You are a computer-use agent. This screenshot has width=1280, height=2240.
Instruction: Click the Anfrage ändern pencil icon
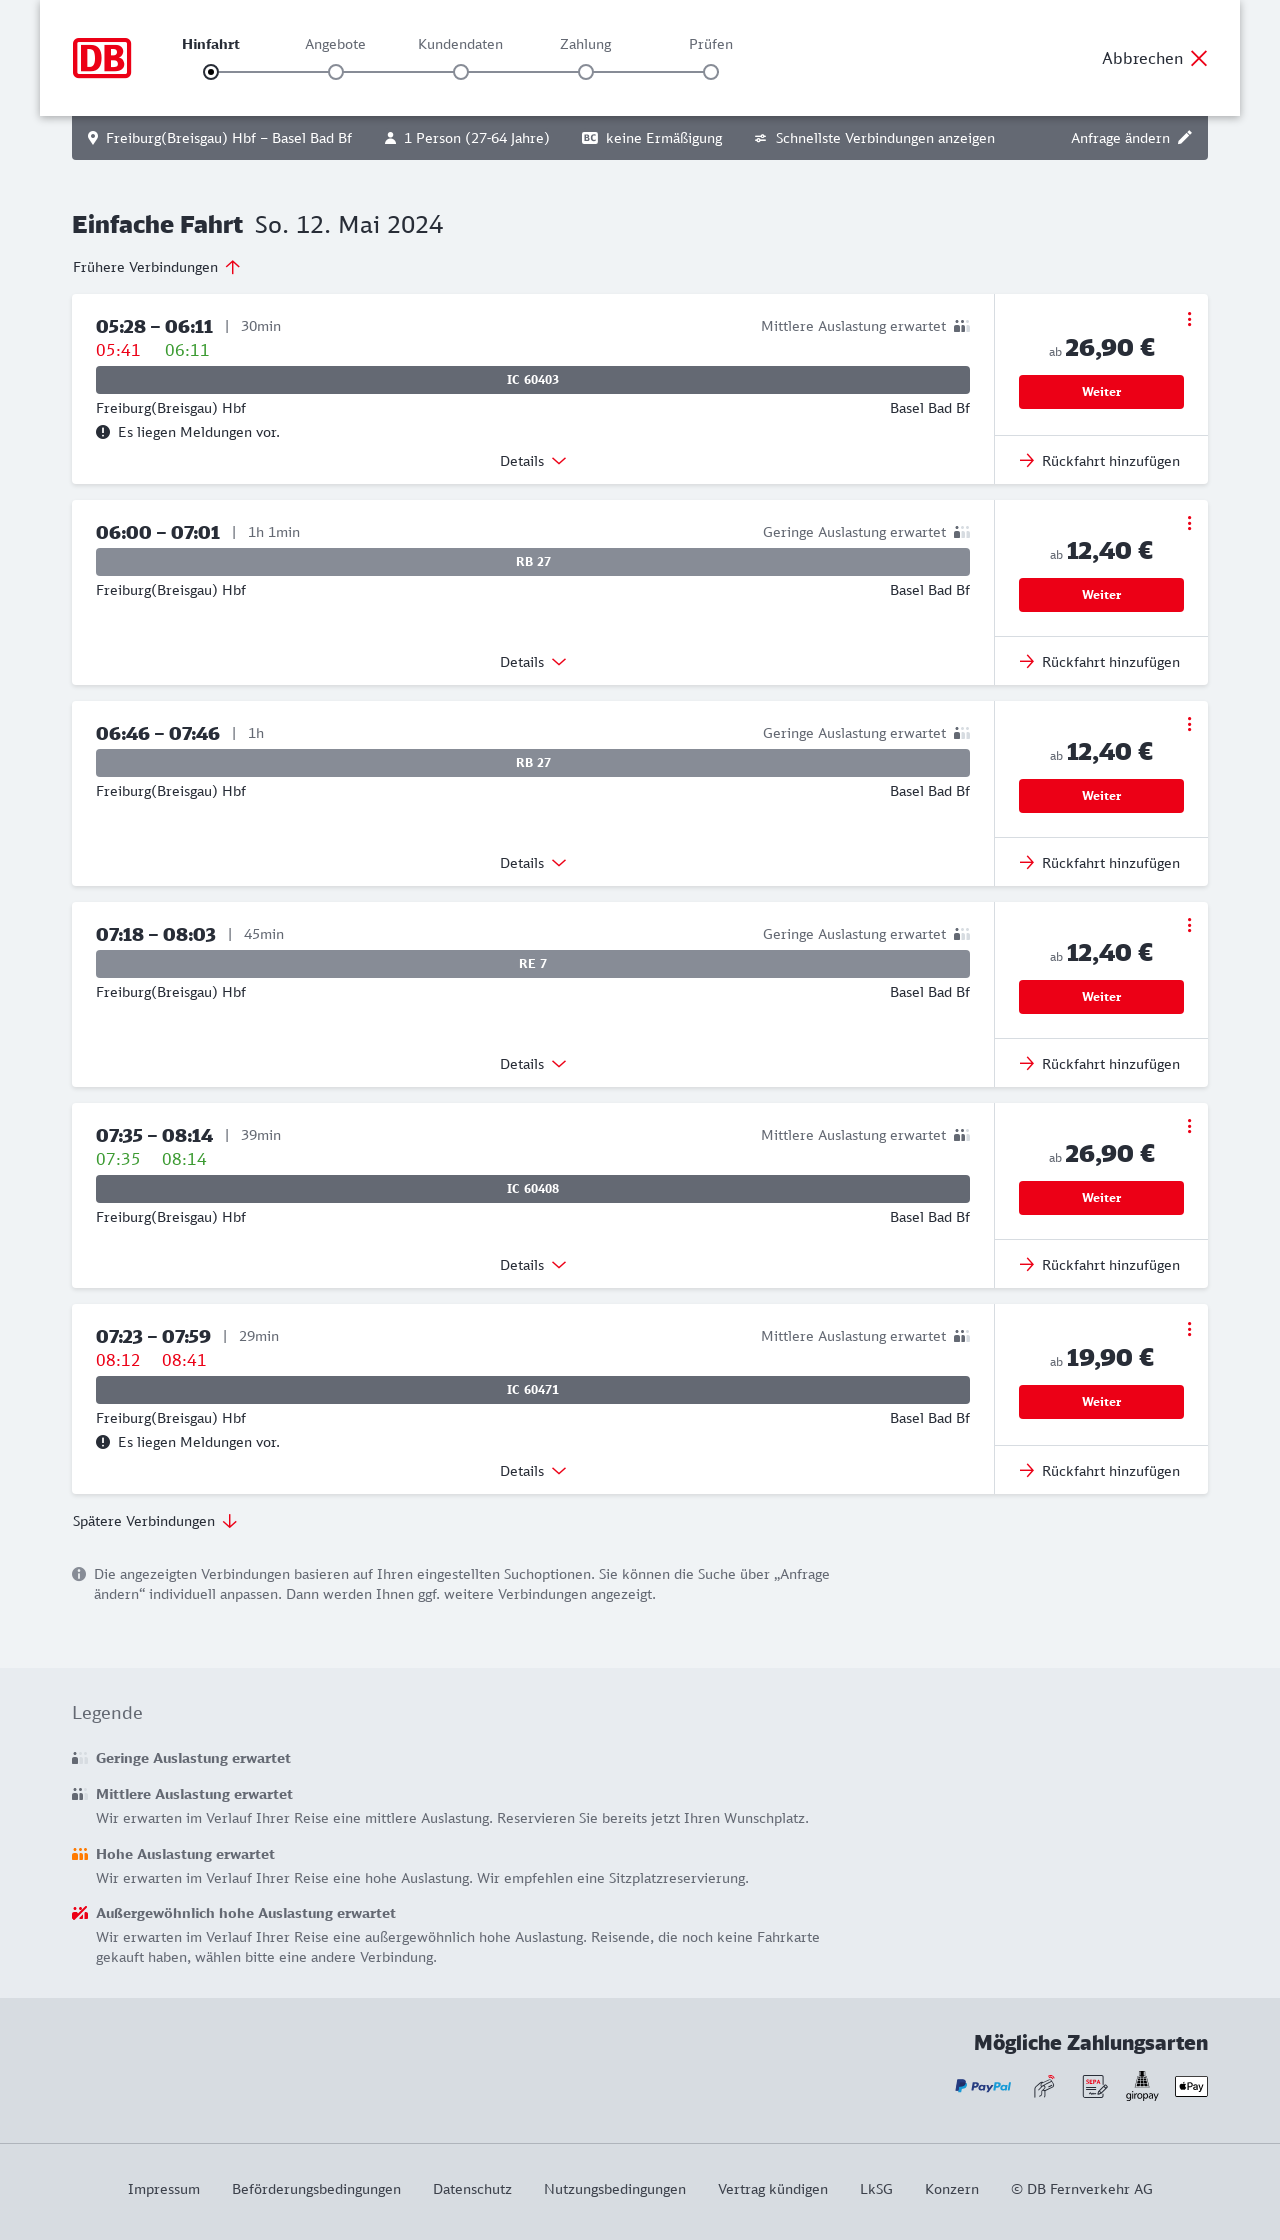point(1185,138)
